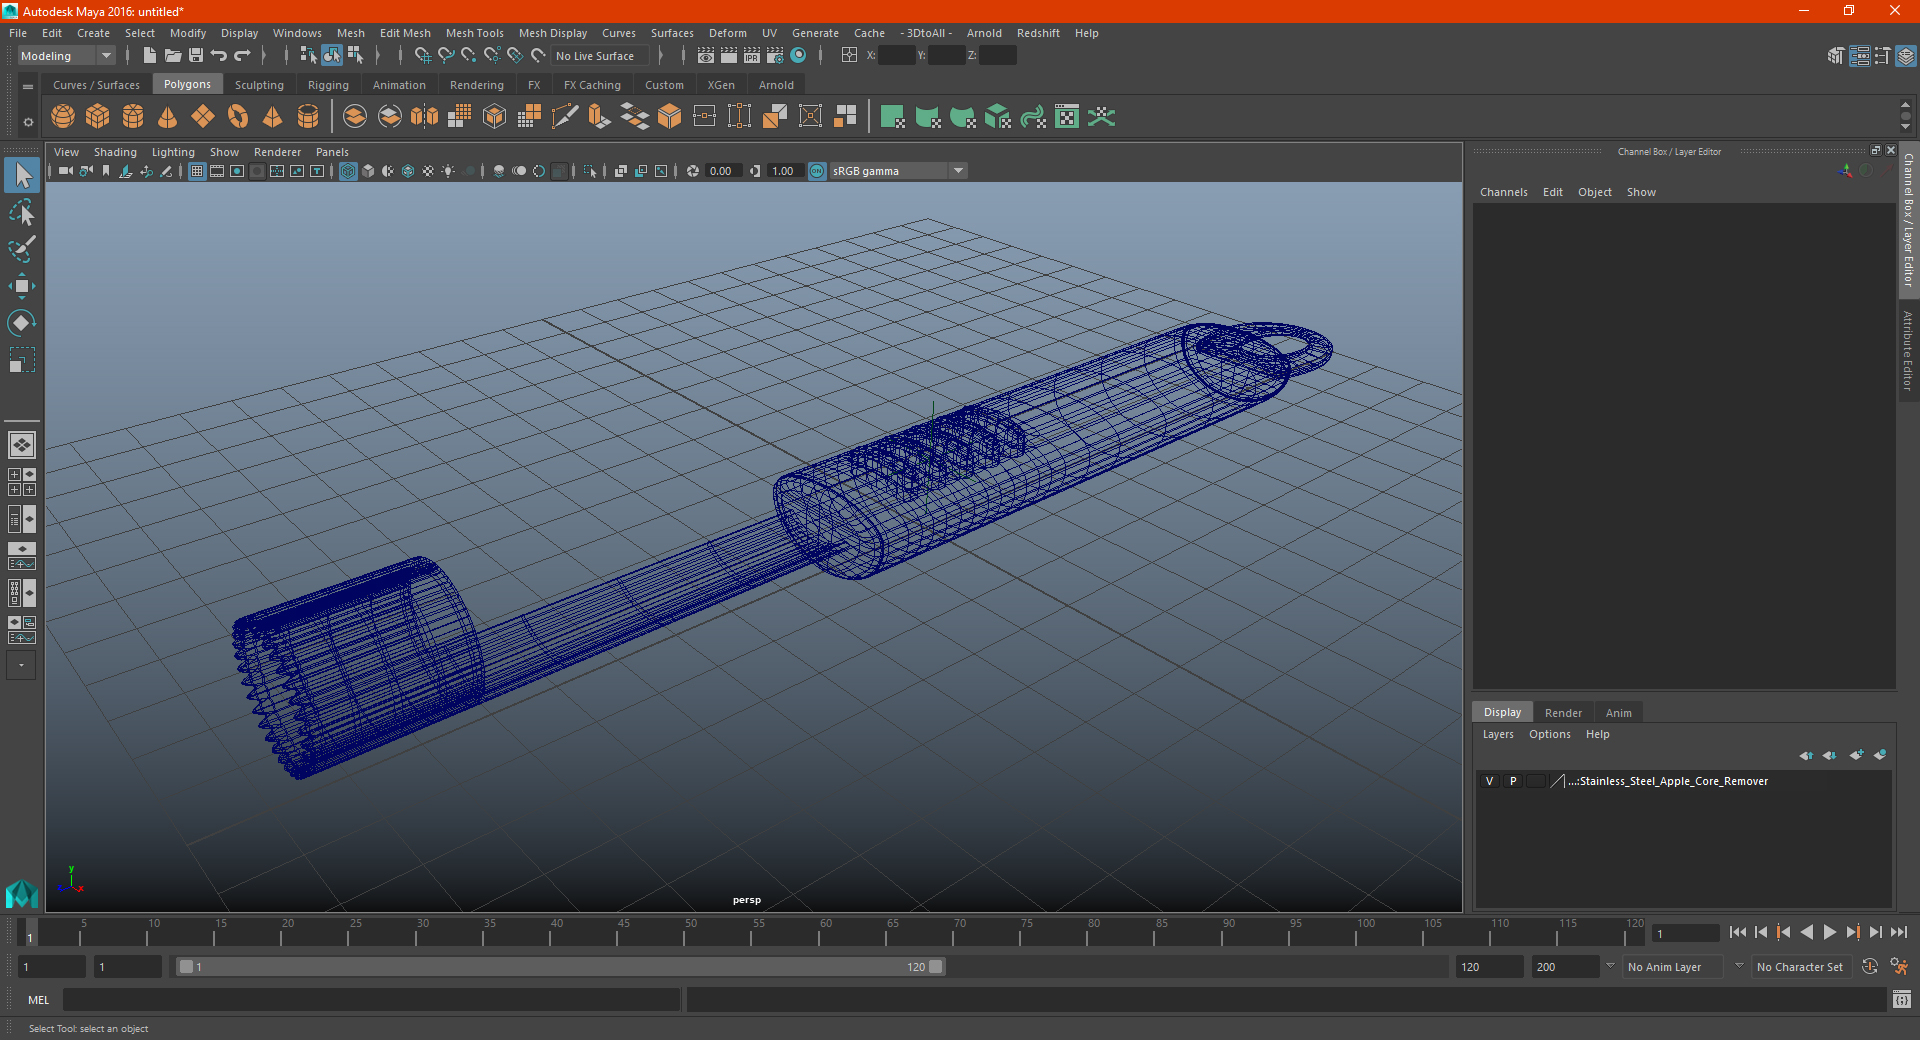Open the sRGB gamma view transform dropdown
Image resolution: width=1920 pixels, height=1040 pixels.
pyautogui.click(x=958, y=171)
